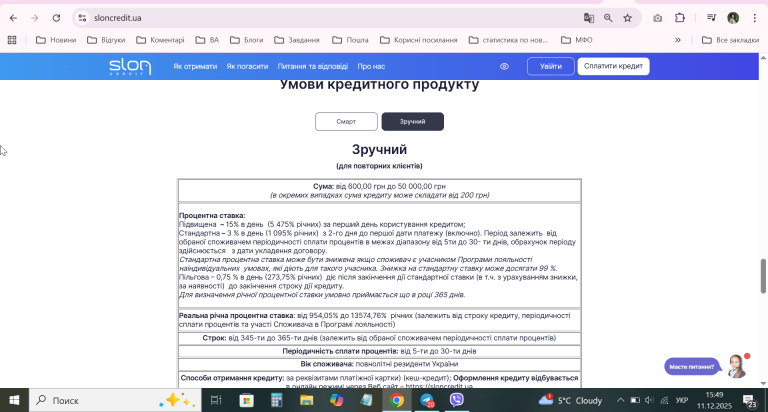Open the статистика по нов... folder
Image resolution: width=768 pixels, height=412 pixels.
(x=508, y=40)
